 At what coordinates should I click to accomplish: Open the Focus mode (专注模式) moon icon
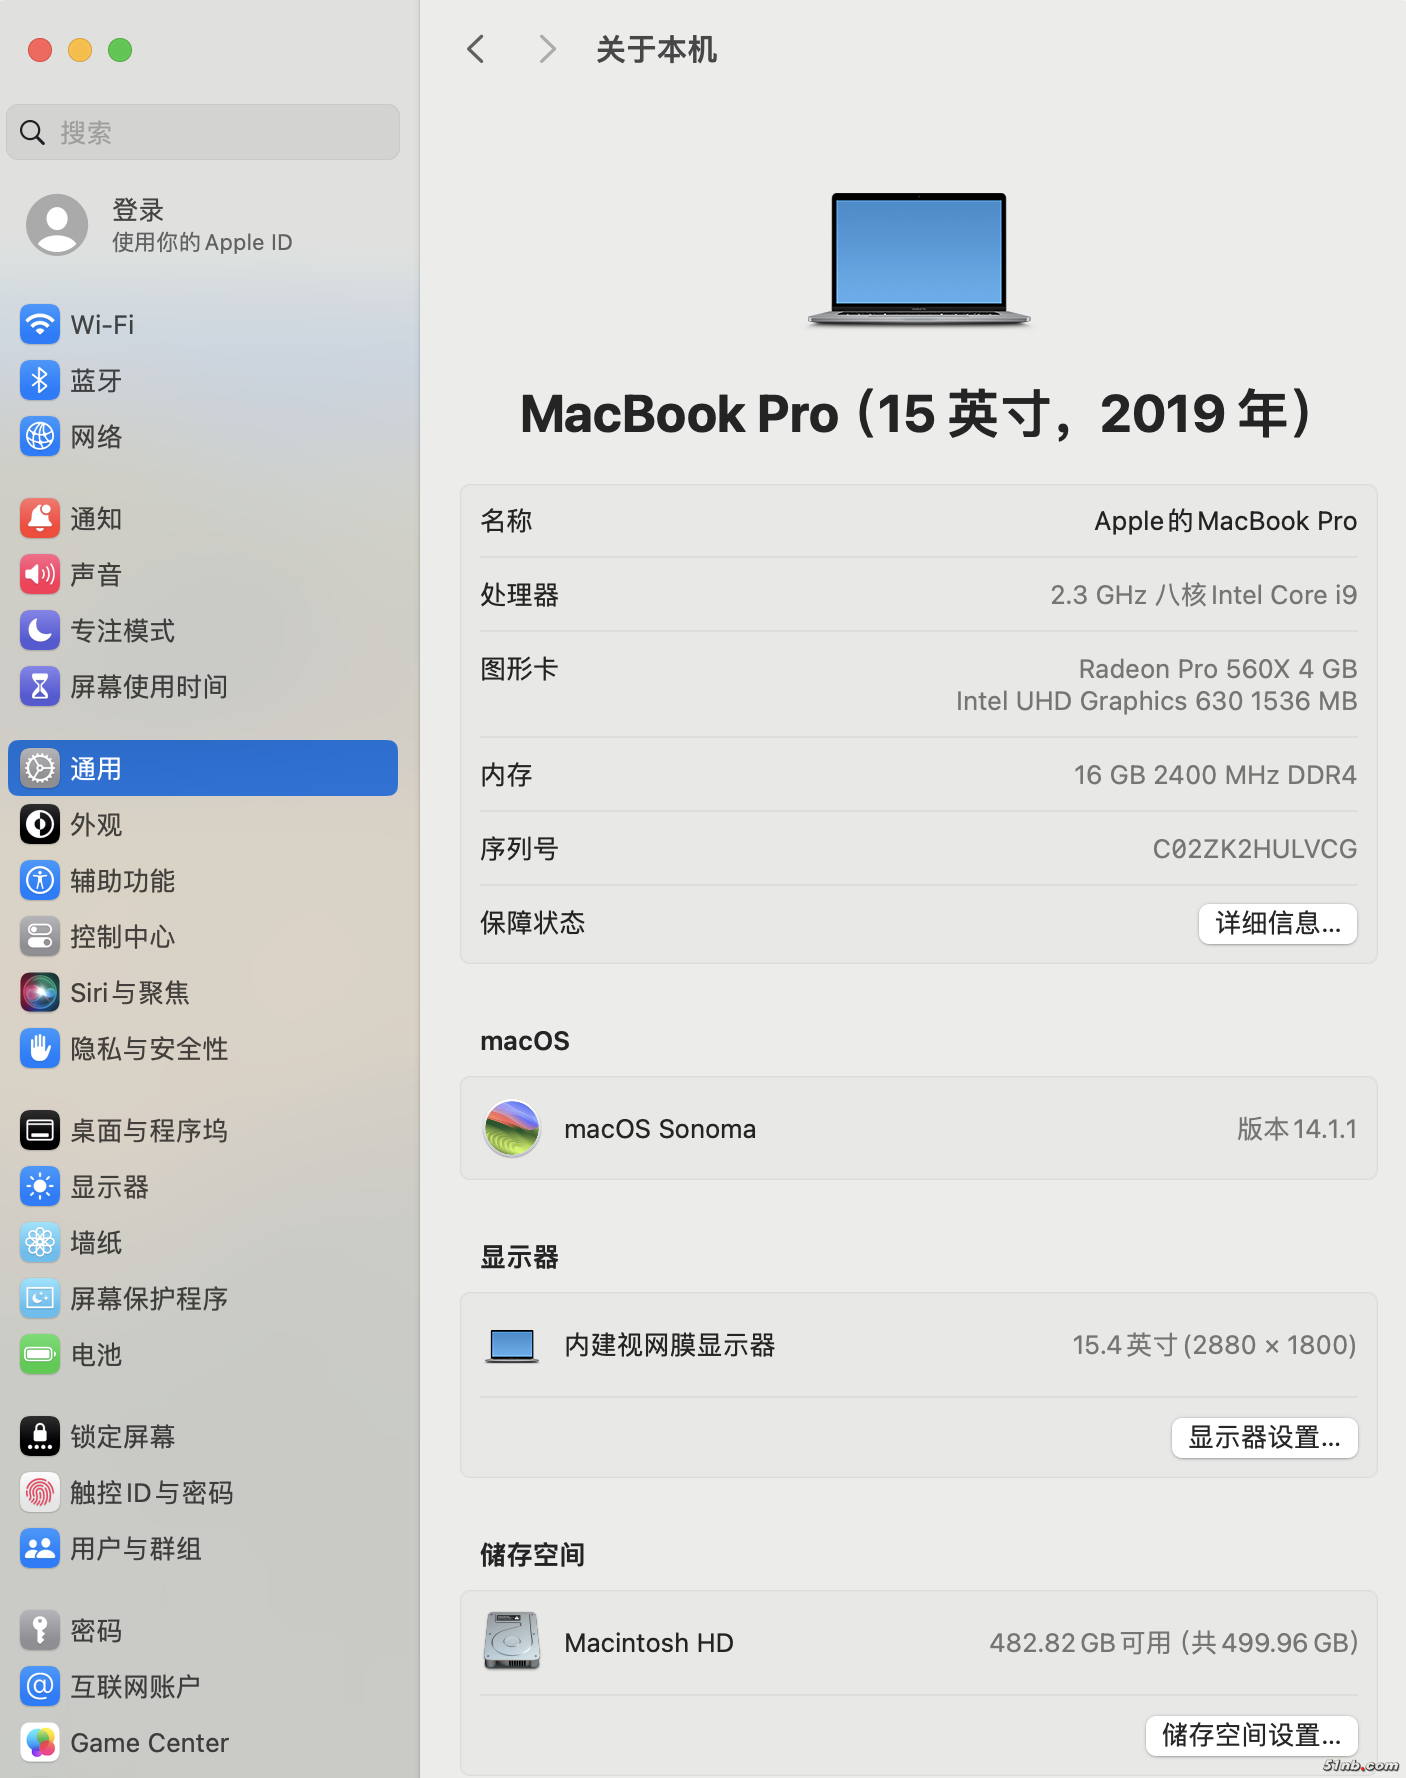click(x=40, y=631)
